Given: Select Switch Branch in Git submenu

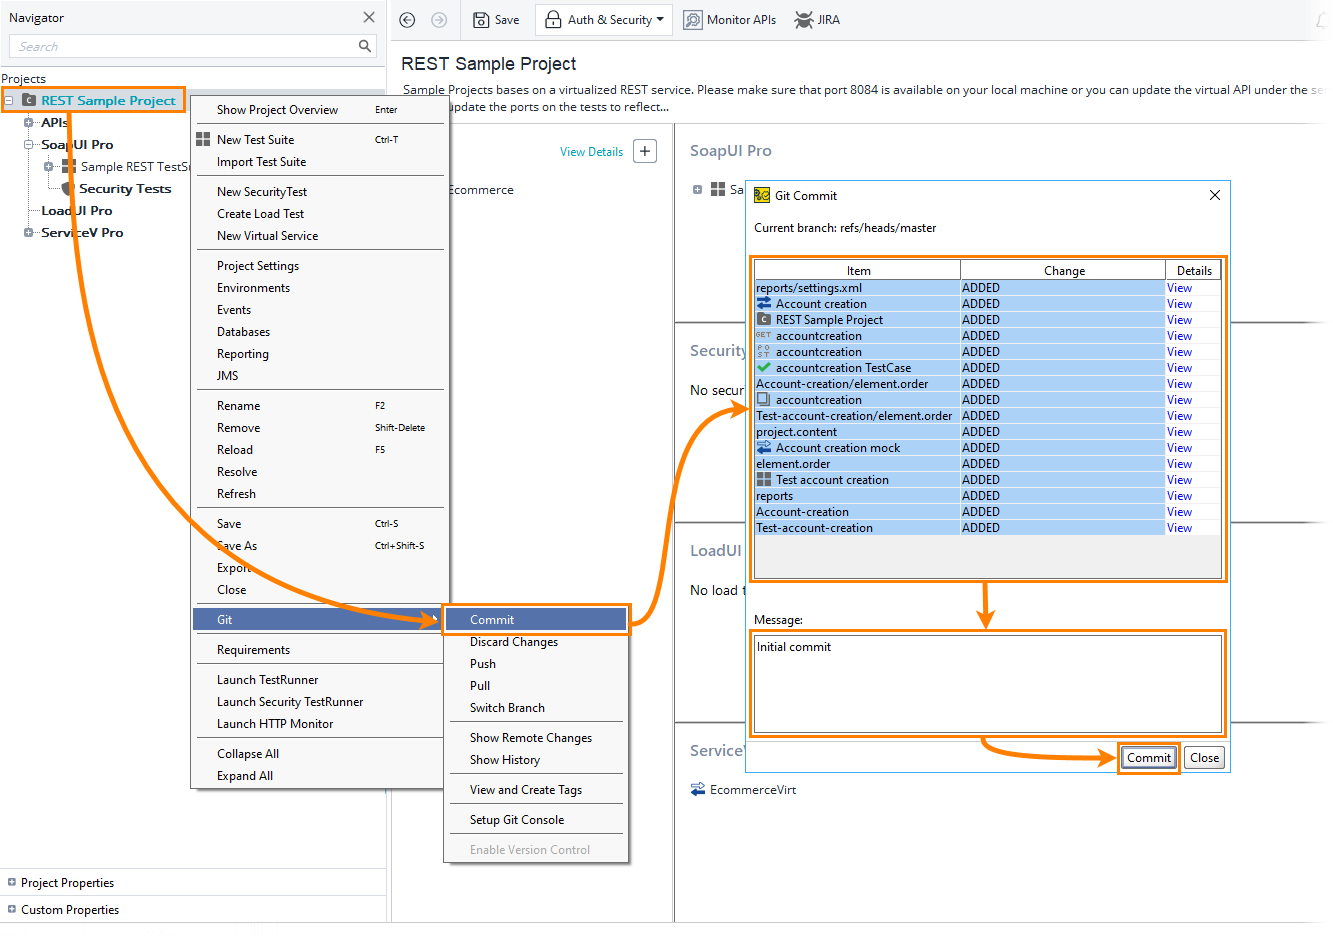Looking at the screenshot, I should [536, 708].
